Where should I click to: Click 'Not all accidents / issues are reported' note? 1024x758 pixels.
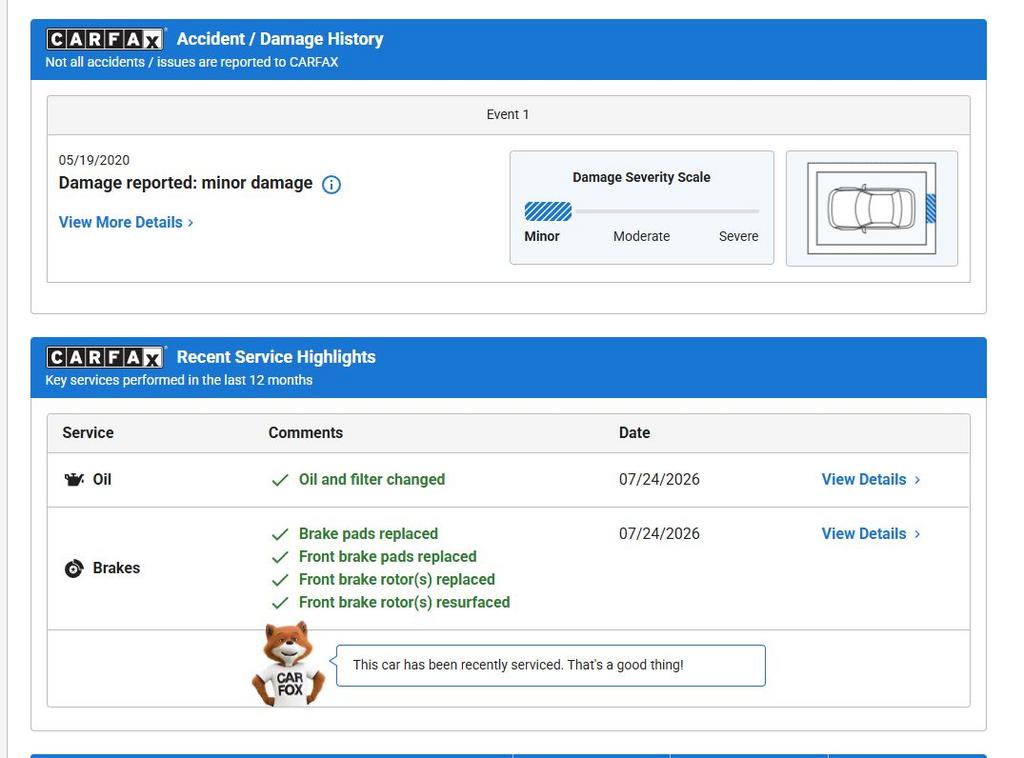(192, 63)
